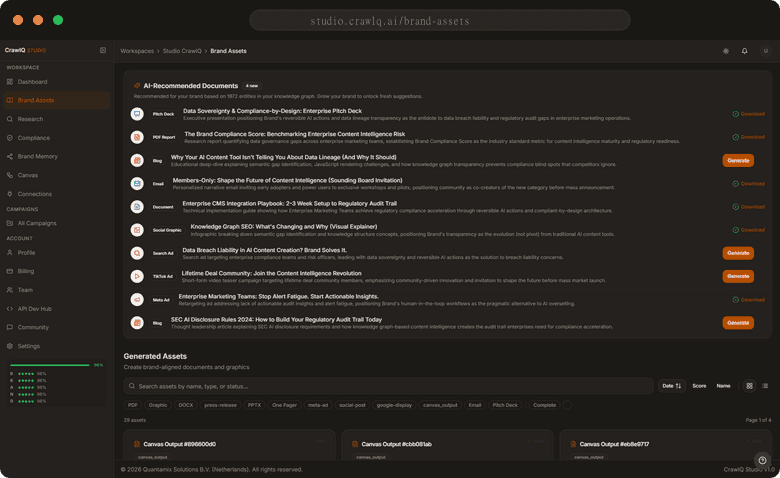Filter by PPTX tag
The height and width of the screenshot is (478, 780).
(x=254, y=405)
